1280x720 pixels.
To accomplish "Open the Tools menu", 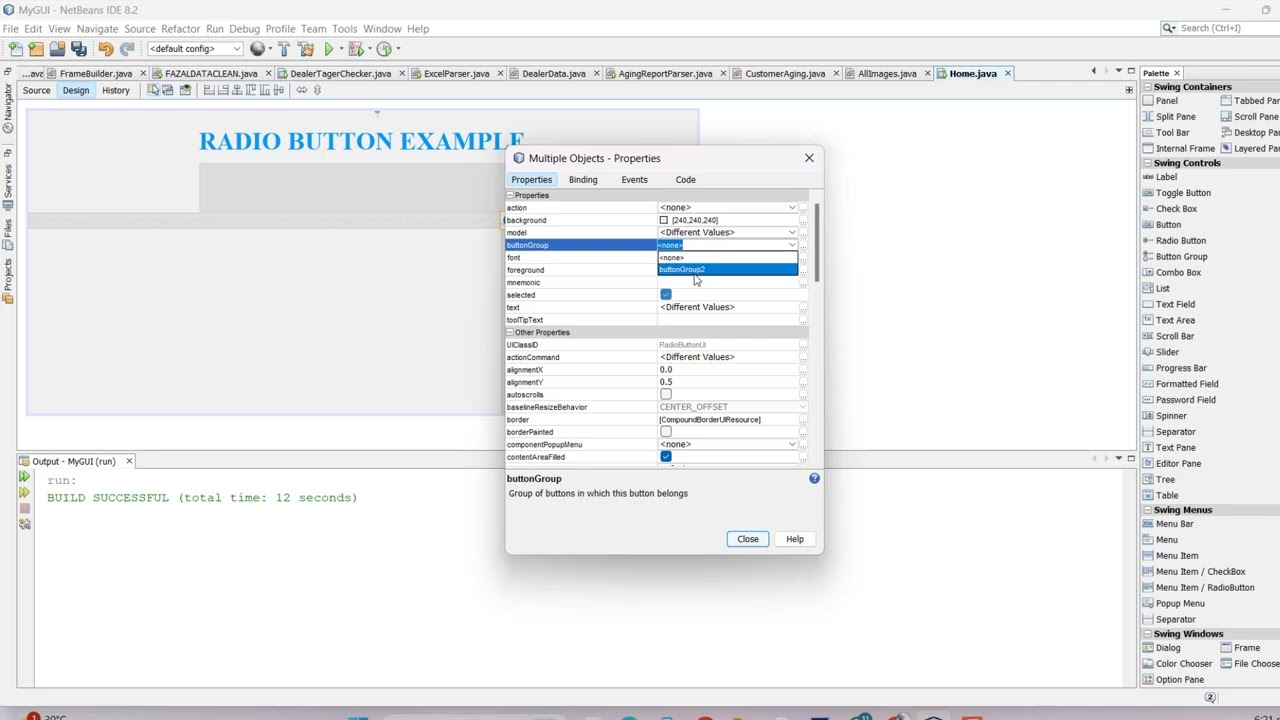I will pyautogui.click(x=344, y=28).
